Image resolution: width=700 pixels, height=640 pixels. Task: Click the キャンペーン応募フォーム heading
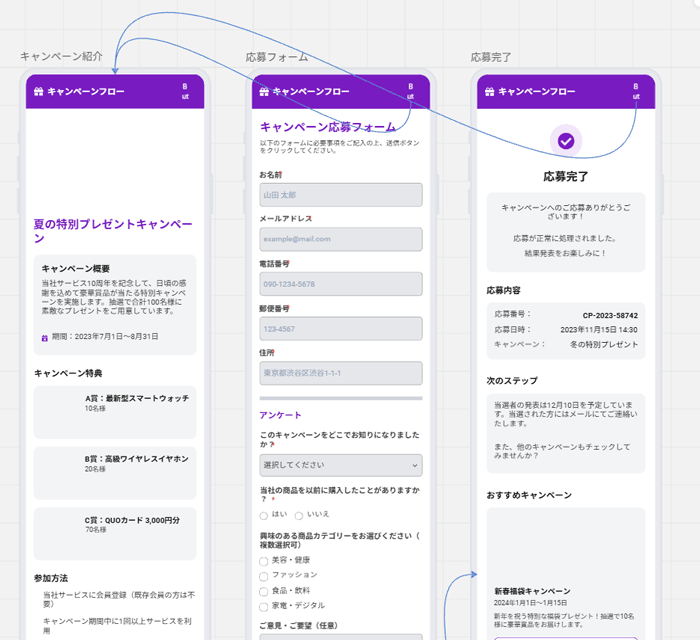coord(328,127)
